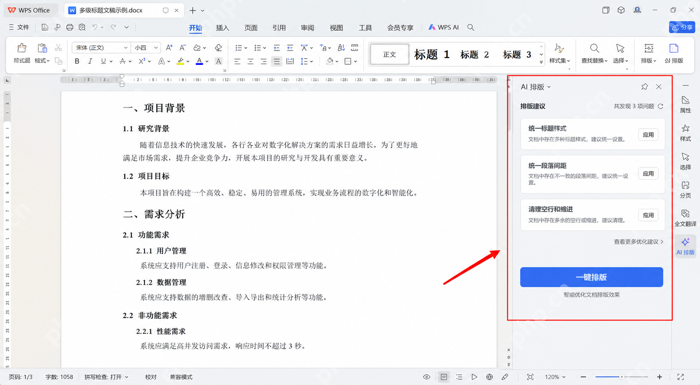700x385 pixels.
Task: Apply italic formatting
Action: coord(90,61)
